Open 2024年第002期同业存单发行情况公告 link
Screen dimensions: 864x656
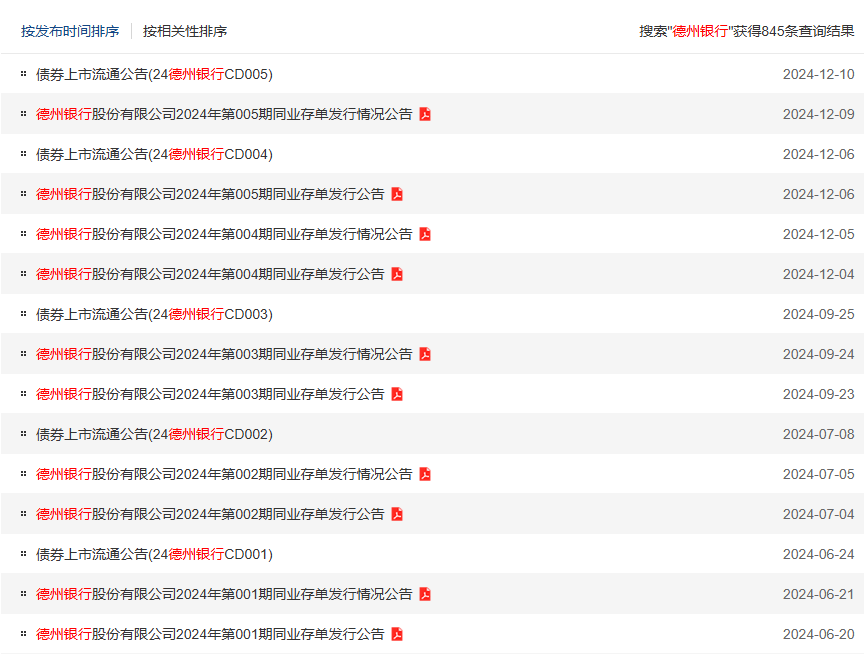click(x=224, y=474)
